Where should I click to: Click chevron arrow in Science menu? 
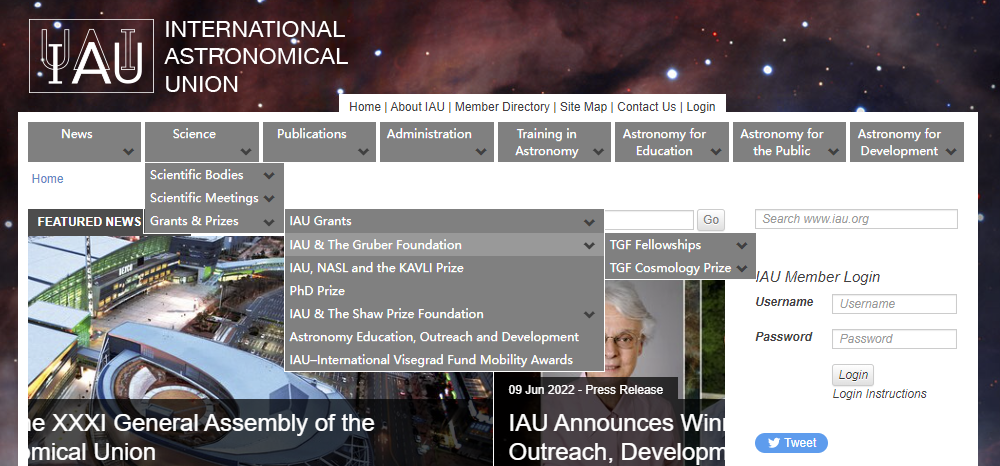click(246, 152)
